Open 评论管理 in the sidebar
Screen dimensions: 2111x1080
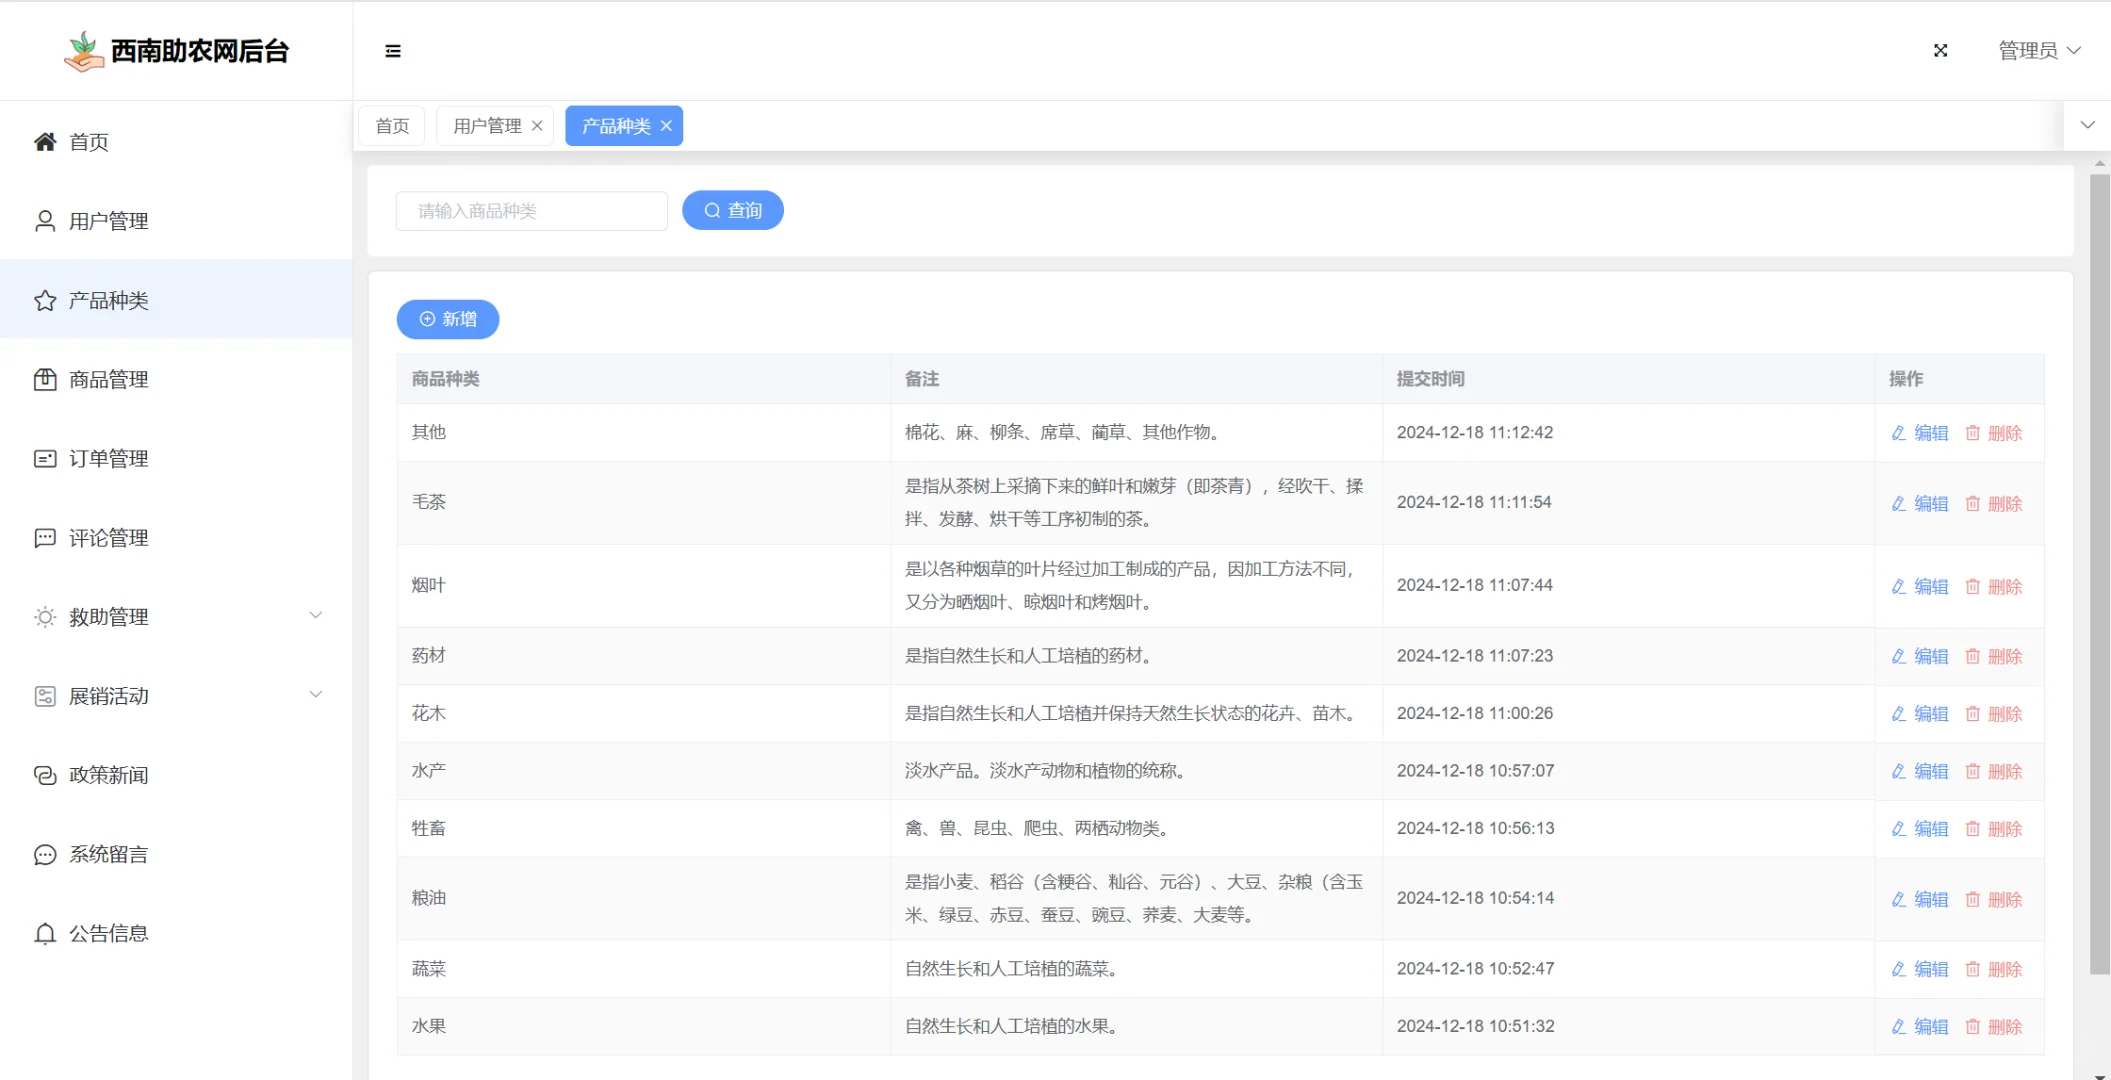click(x=106, y=537)
